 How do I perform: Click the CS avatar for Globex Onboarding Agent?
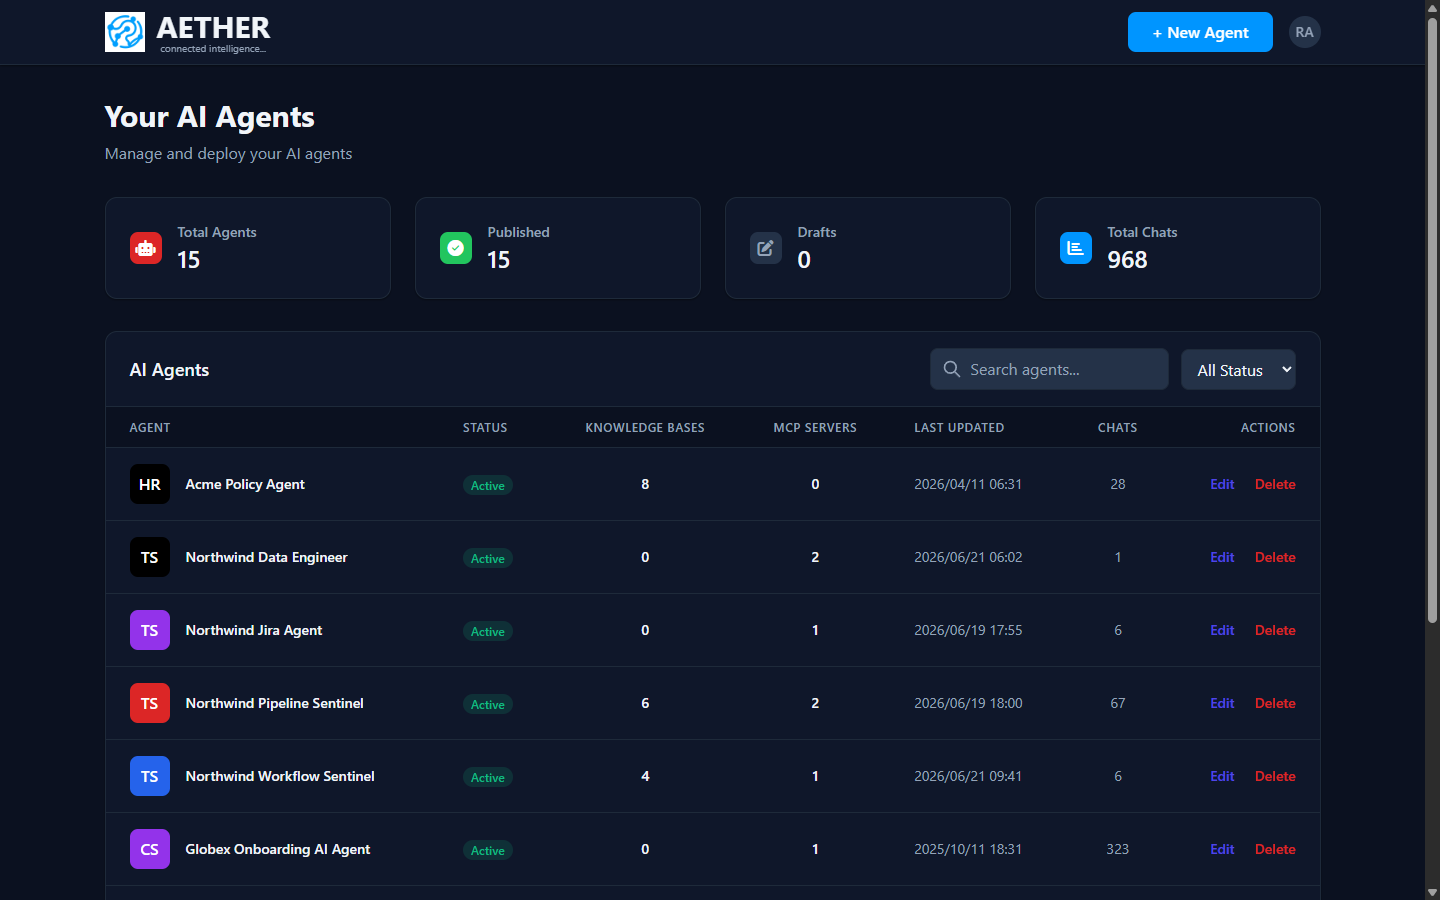150,849
